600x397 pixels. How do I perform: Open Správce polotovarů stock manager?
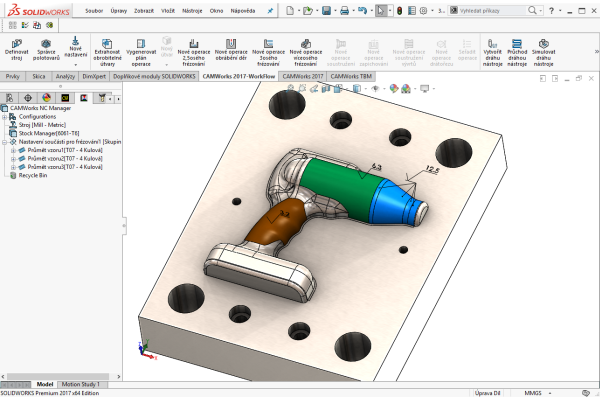point(46,50)
